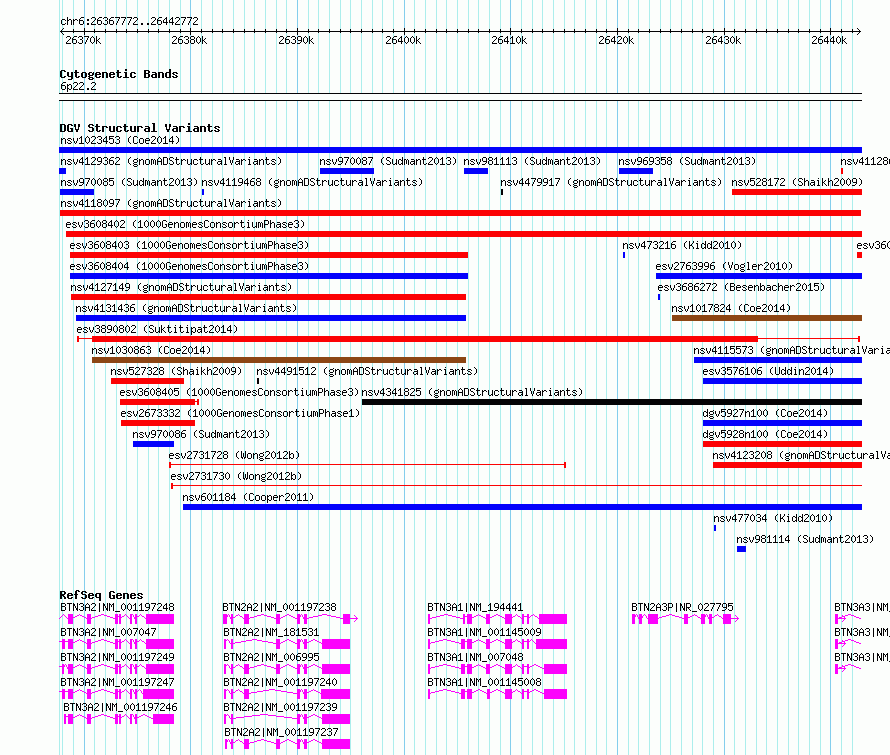Open variant nsv4129362 gnomAD label
The image size is (890, 755).
coord(171,161)
